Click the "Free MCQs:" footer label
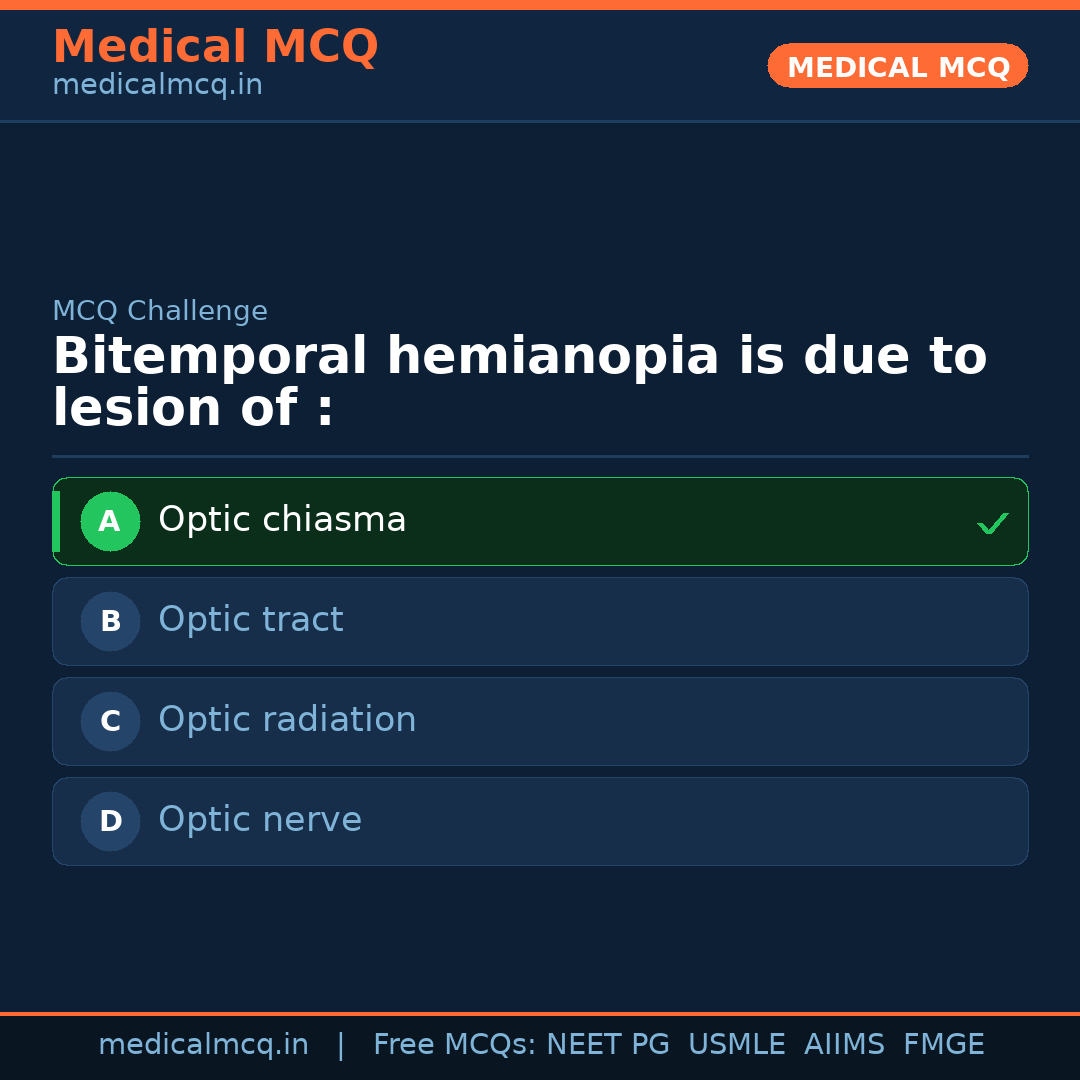Screen dimensions: 1080x1080 (454, 1045)
